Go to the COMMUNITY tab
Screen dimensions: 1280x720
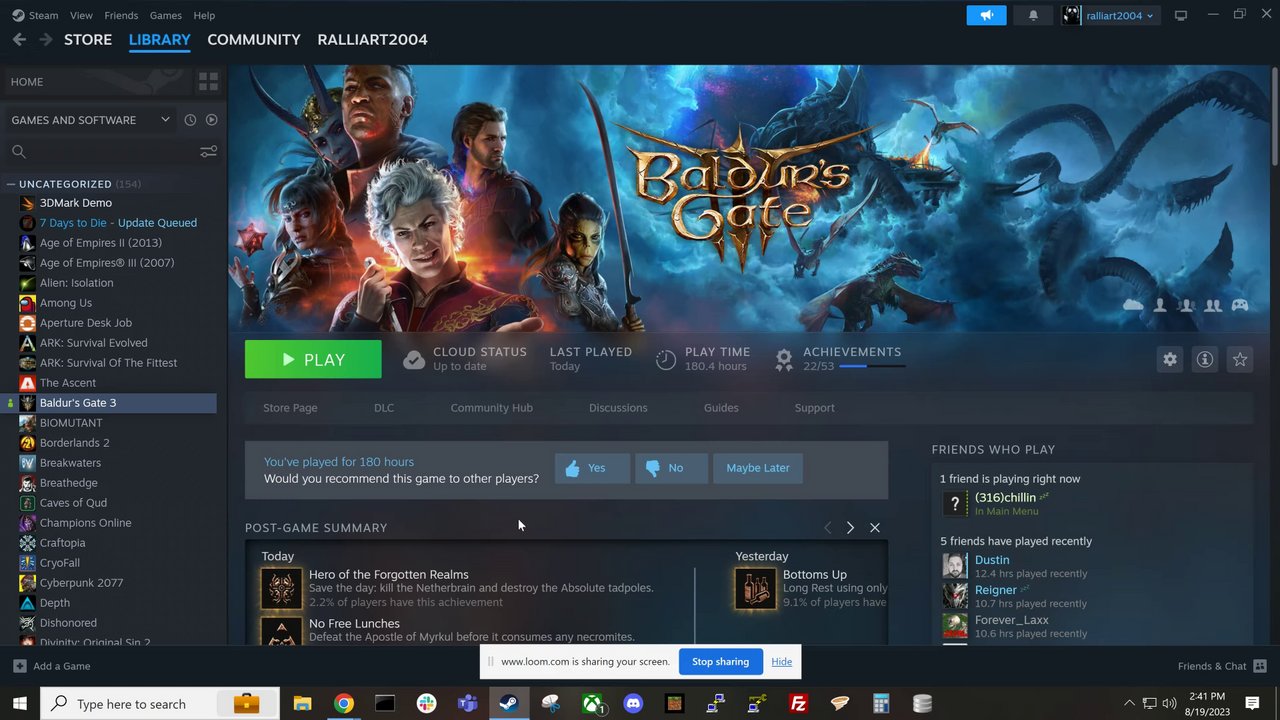tap(254, 39)
